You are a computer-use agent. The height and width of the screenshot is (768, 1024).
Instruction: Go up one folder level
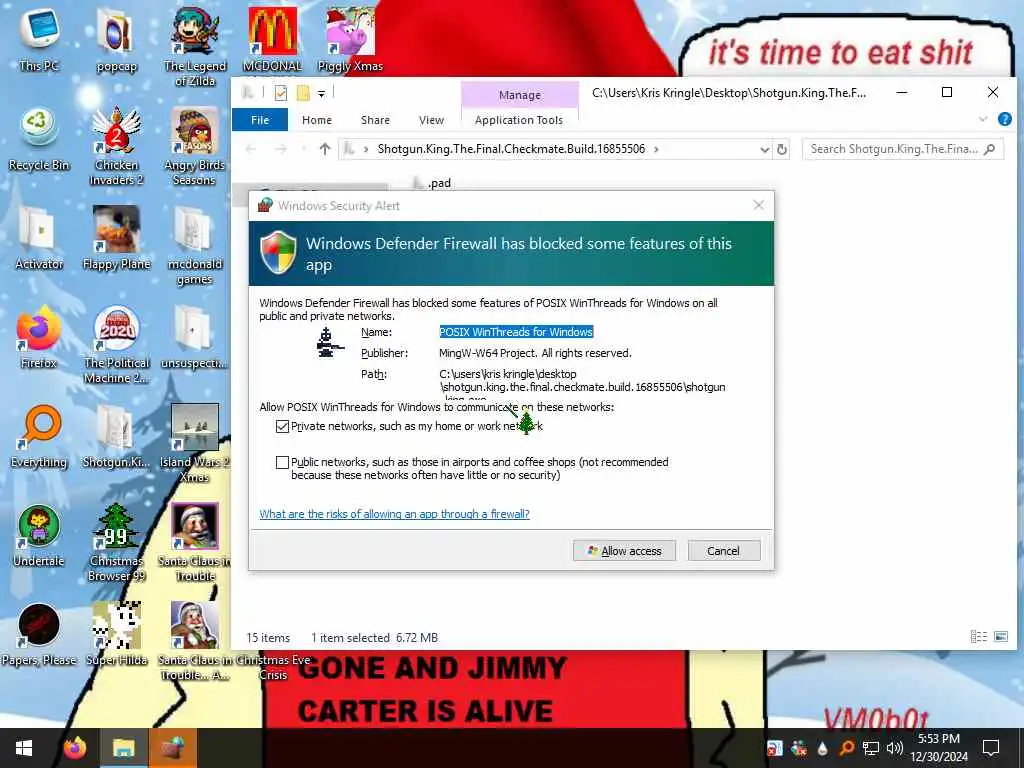pos(325,150)
